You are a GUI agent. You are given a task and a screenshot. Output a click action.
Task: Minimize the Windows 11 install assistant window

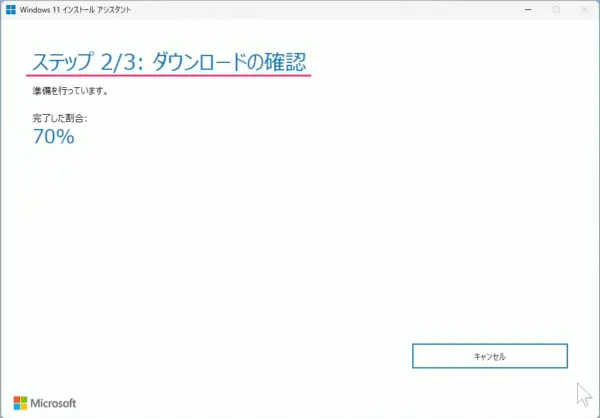[x=528, y=10]
